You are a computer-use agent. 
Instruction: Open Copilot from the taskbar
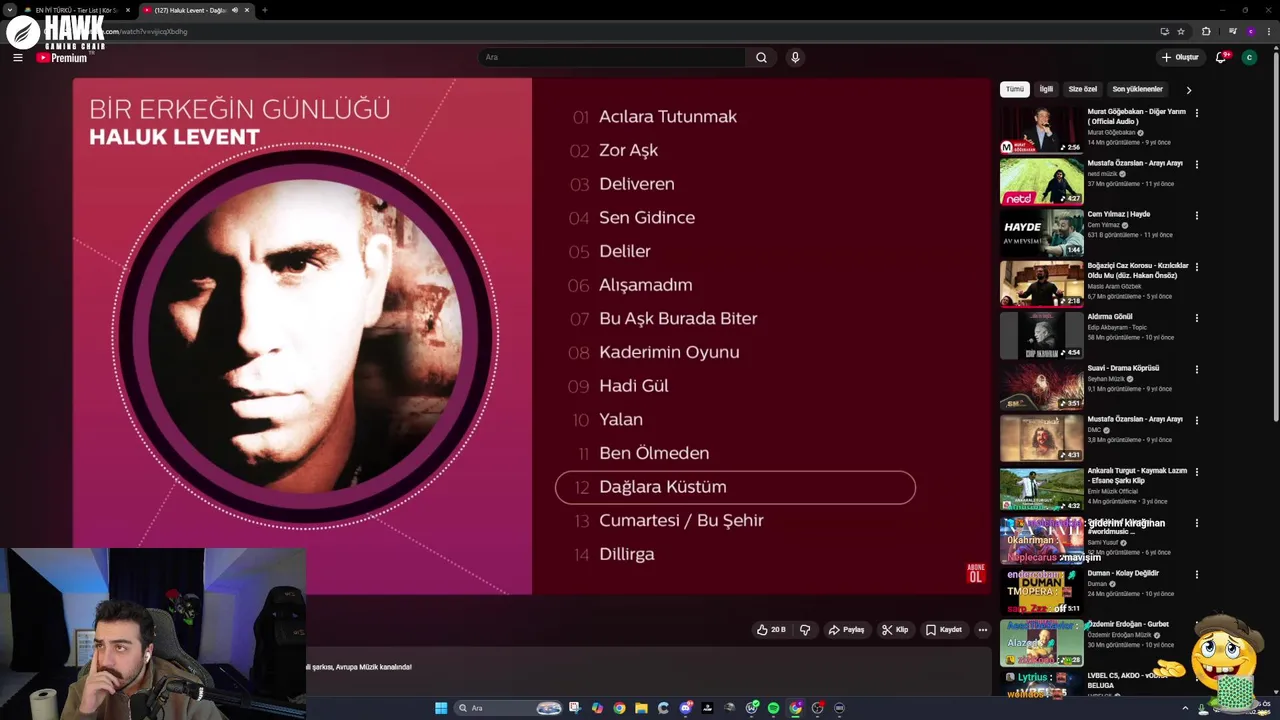597,708
